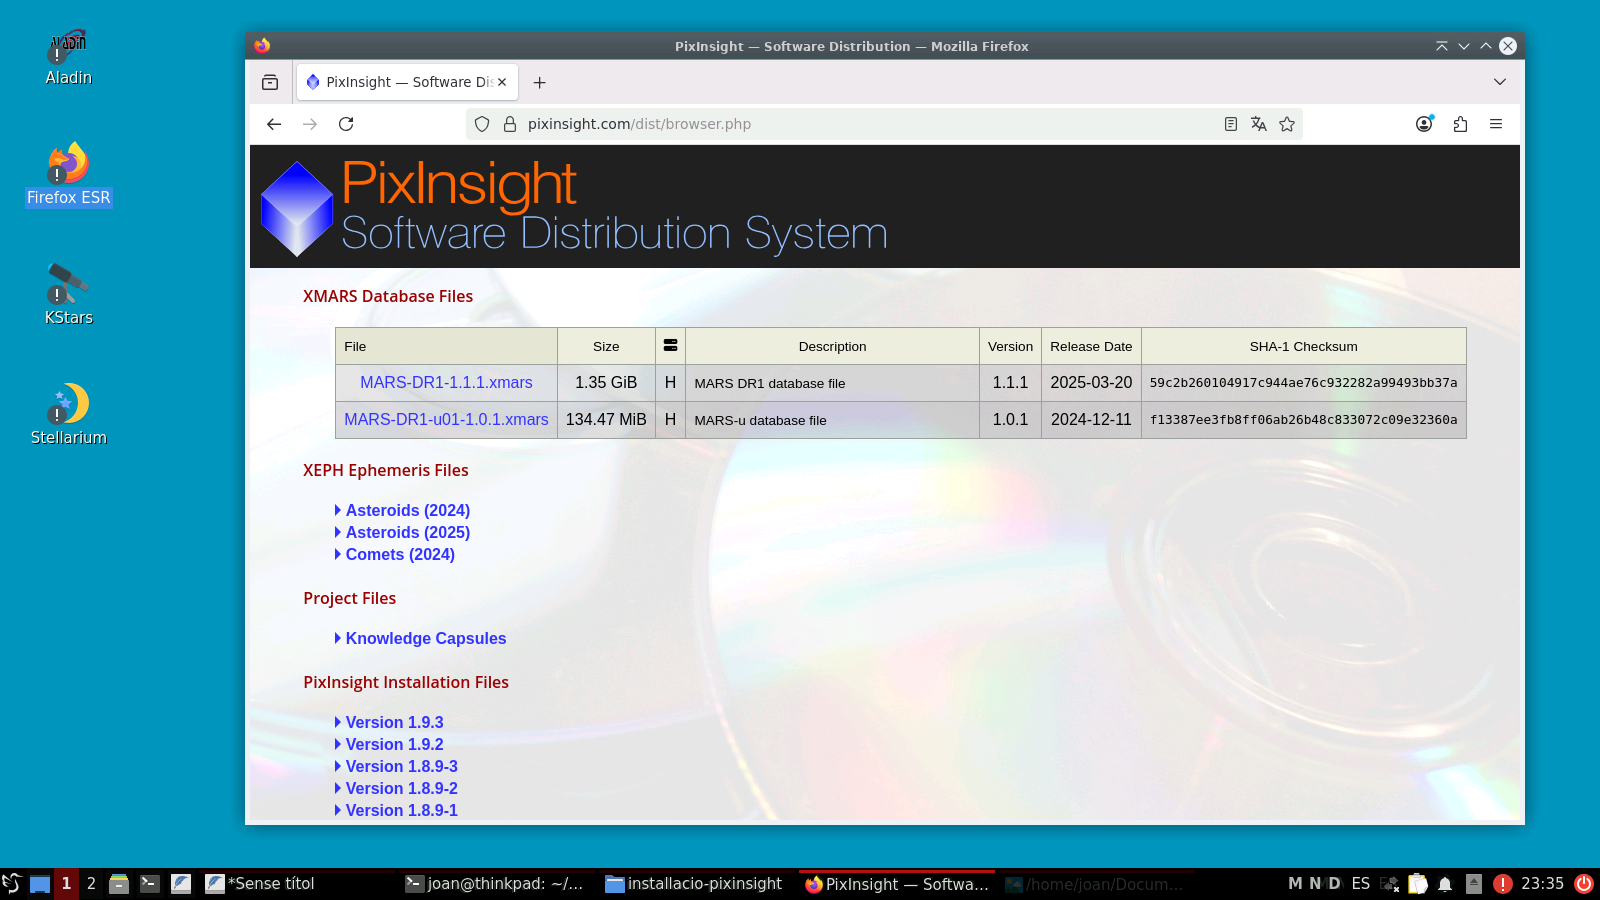The width and height of the screenshot is (1600, 900).
Task: Open the Firefox account icon
Action: click(x=1424, y=124)
